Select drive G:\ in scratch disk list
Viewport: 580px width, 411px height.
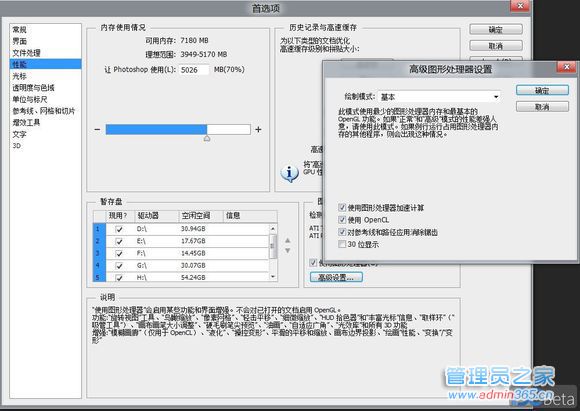[x=142, y=266]
